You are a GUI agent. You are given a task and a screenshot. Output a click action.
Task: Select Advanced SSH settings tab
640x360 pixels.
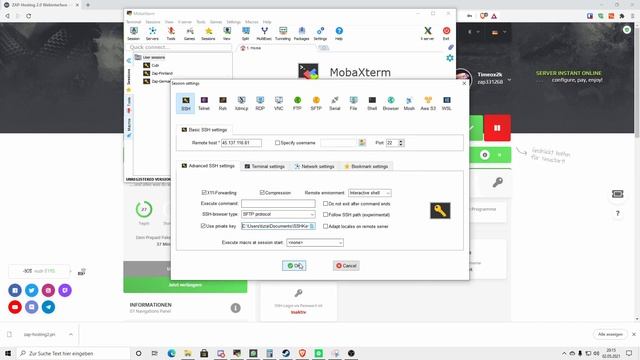point(208,166)
